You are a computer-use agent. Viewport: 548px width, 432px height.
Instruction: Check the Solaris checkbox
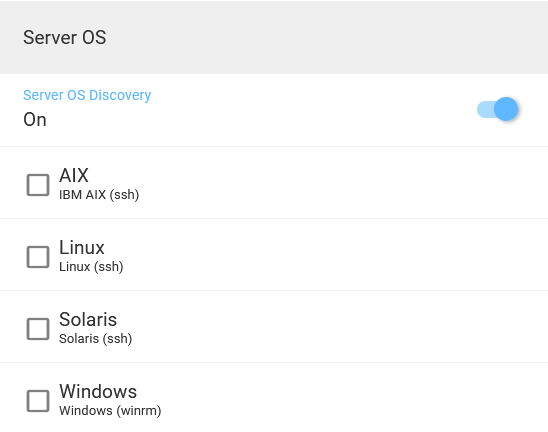pos(38,329)
